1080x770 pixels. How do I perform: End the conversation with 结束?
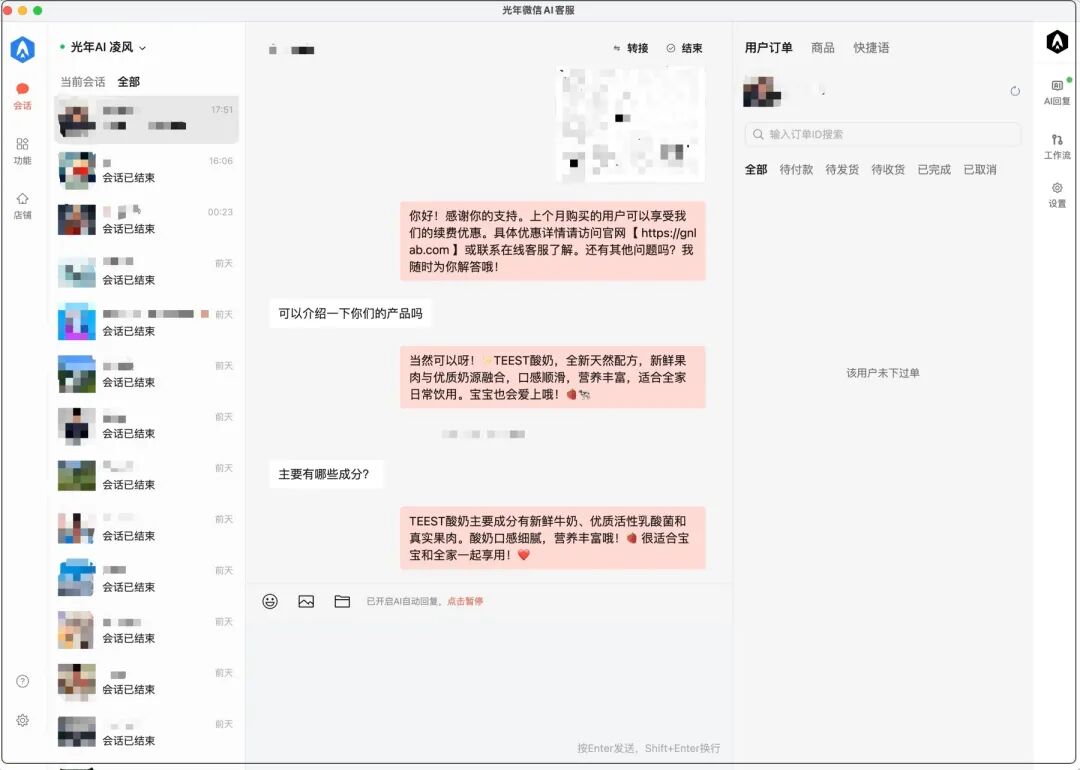click(x=685, y=48)
